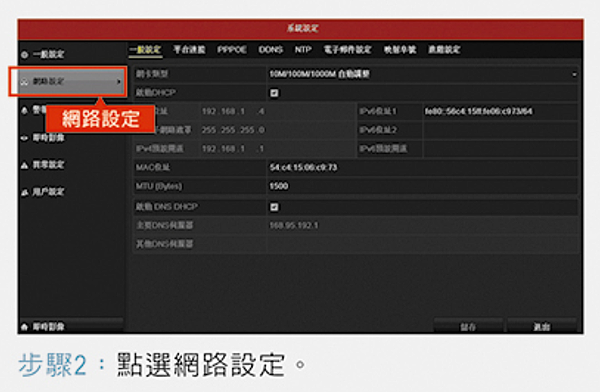Open the tab right after the email settings tab
The height and width of the screenshot is (392, 600).
coord(400,50)
